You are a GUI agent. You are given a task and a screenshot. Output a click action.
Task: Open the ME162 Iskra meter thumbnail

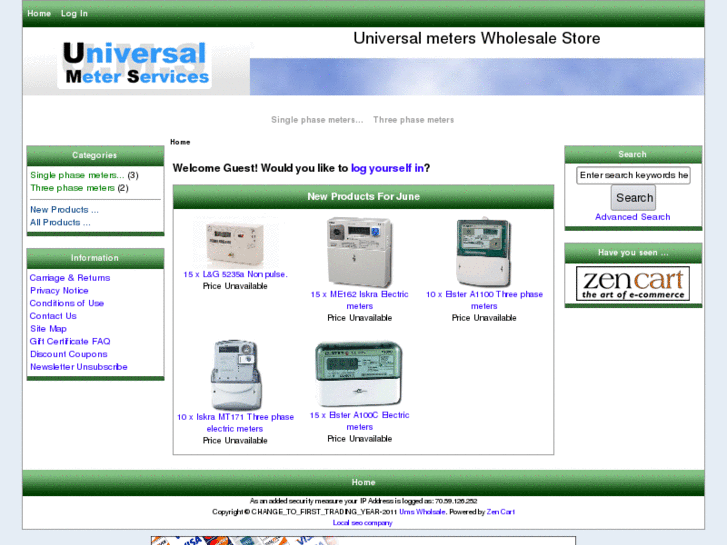click(359, 252)
